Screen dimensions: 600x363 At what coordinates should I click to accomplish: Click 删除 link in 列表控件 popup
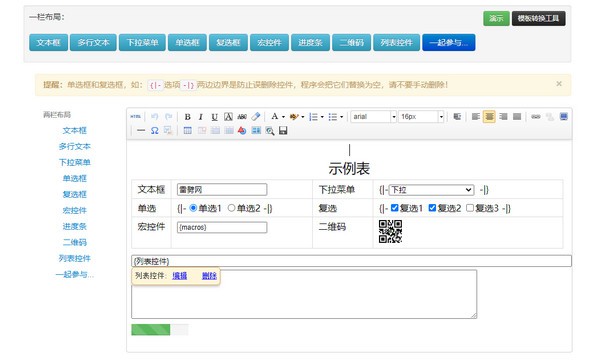click(209, 276)
